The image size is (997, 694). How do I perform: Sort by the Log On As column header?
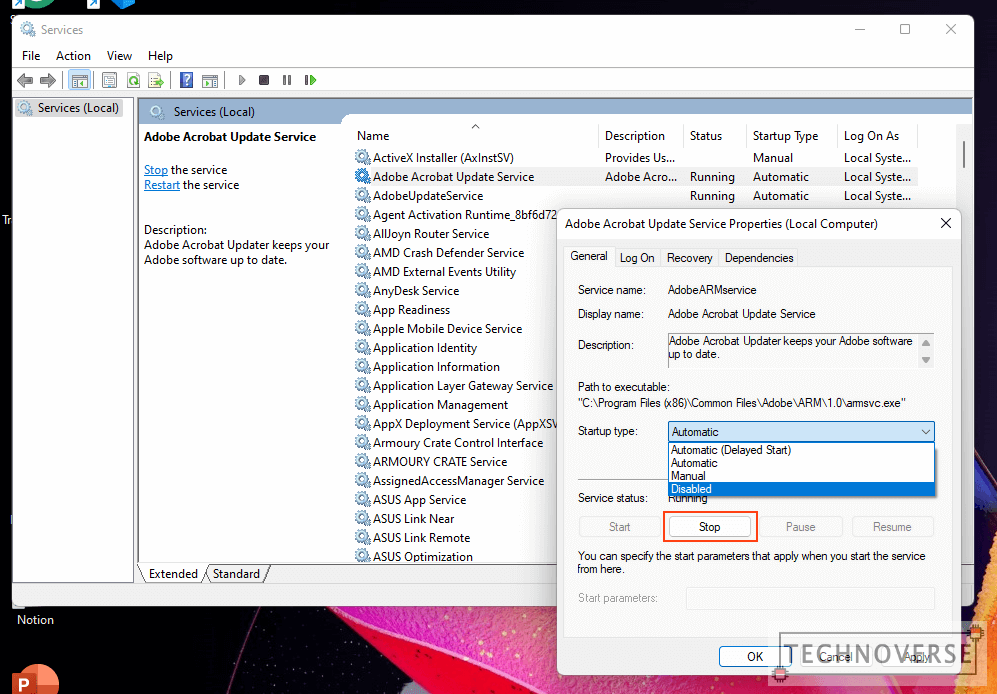pos(877,135)
